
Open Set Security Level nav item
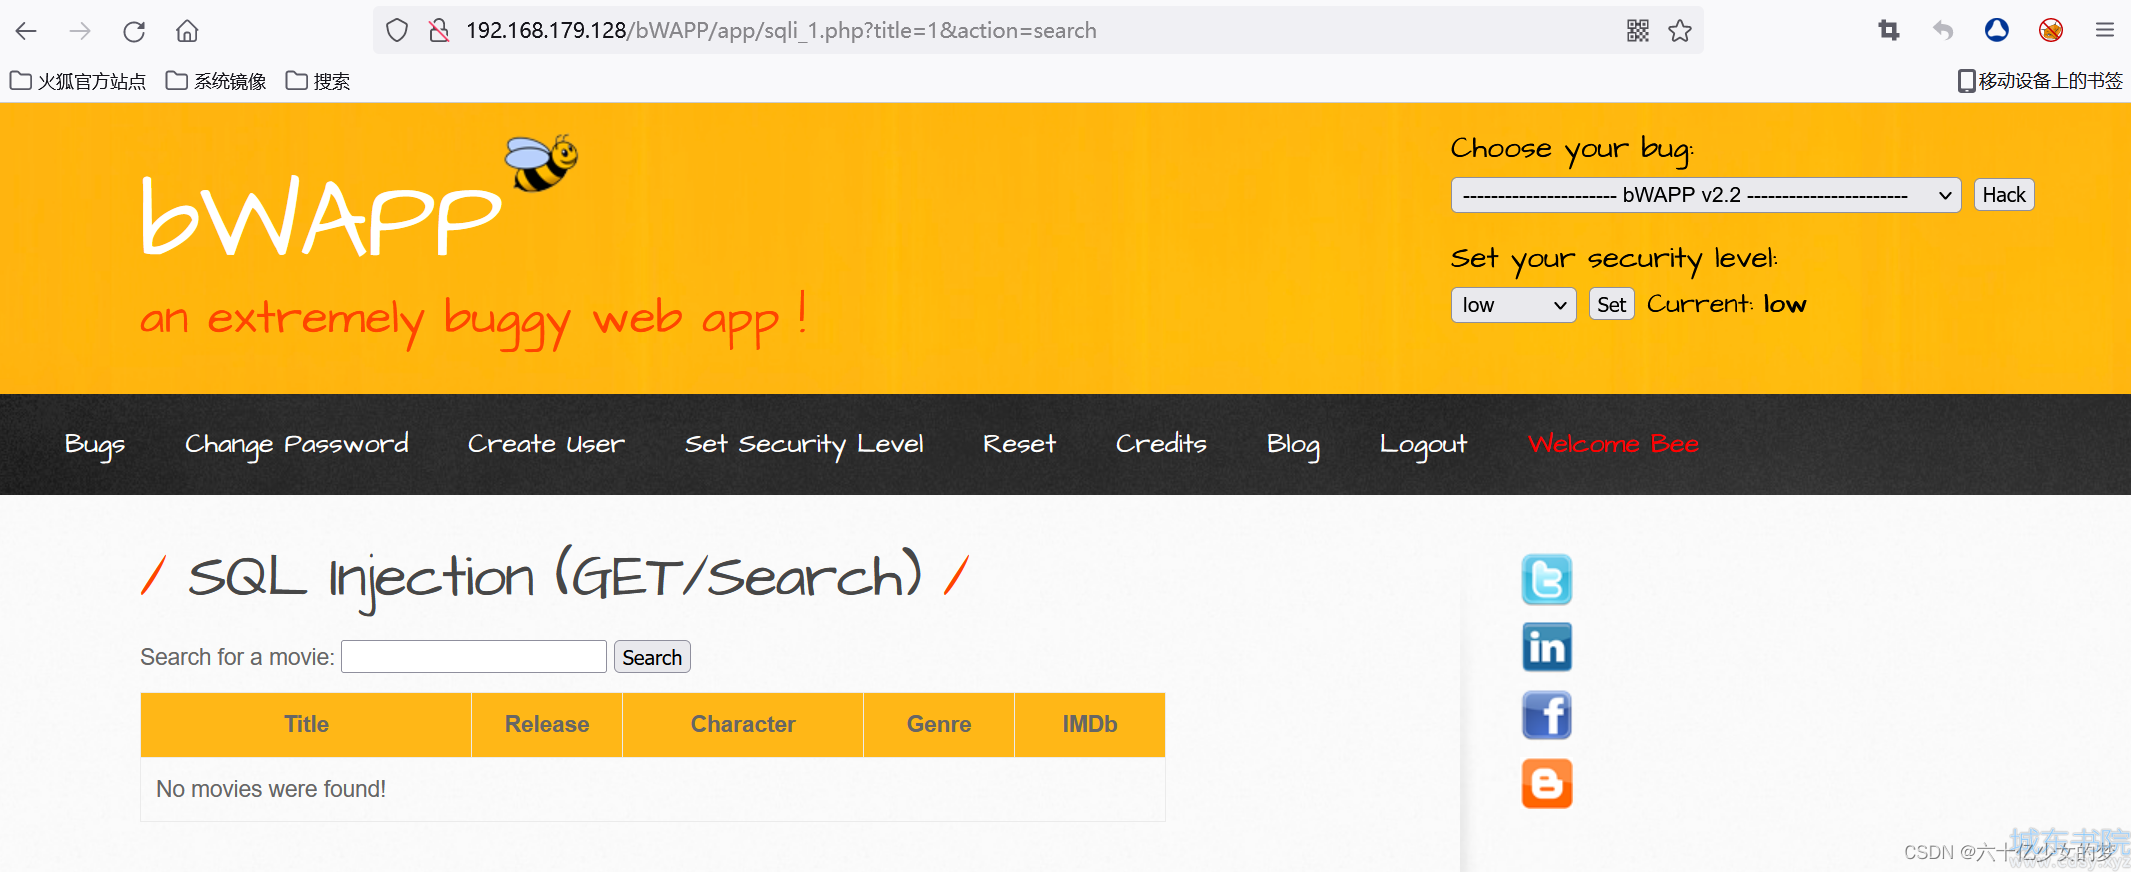pos(804,444)
